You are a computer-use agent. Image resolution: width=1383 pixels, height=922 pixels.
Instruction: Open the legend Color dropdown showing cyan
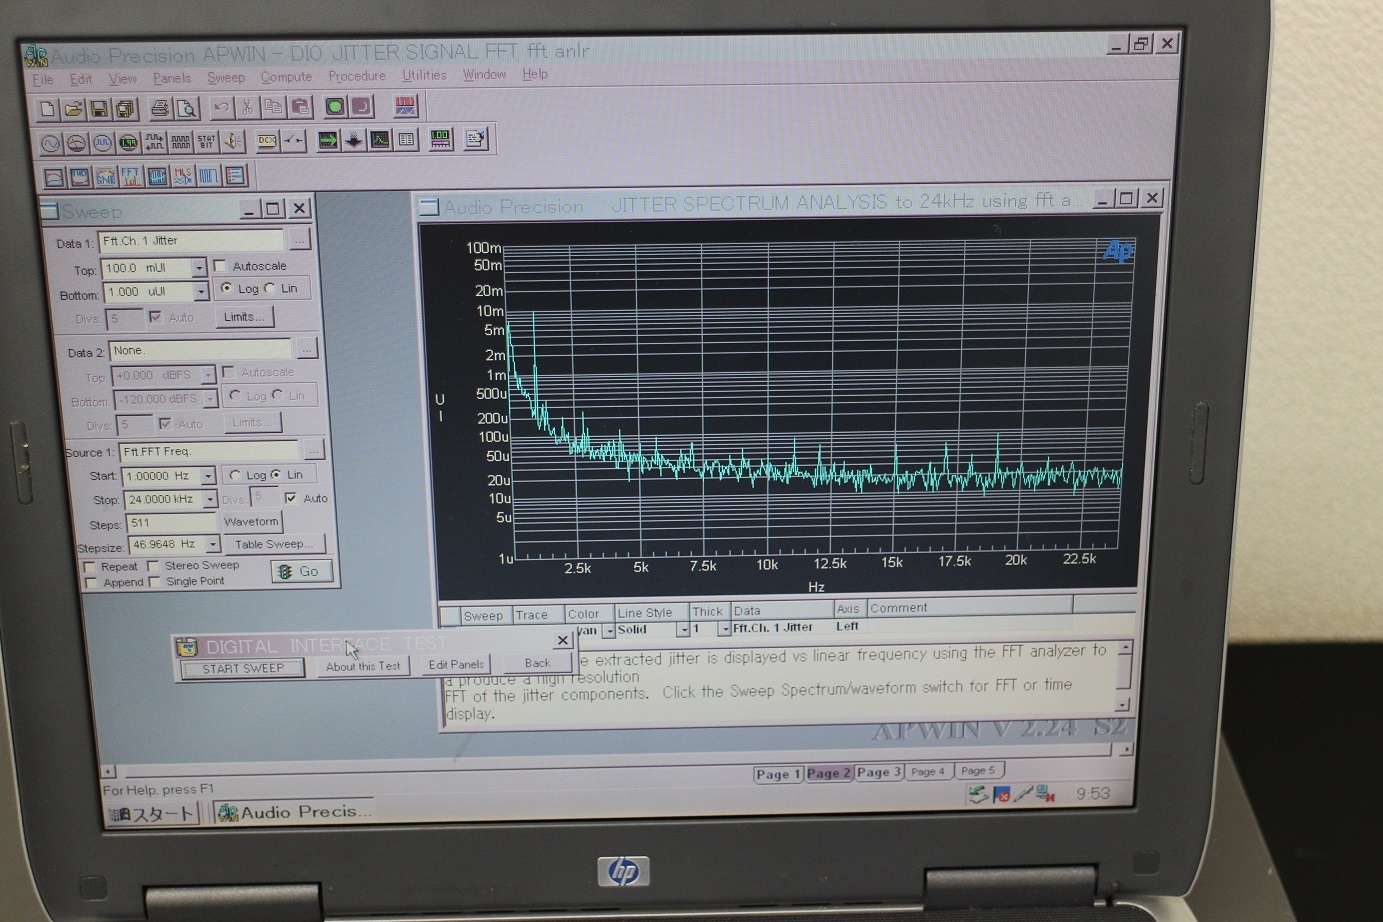click(608, 631)
